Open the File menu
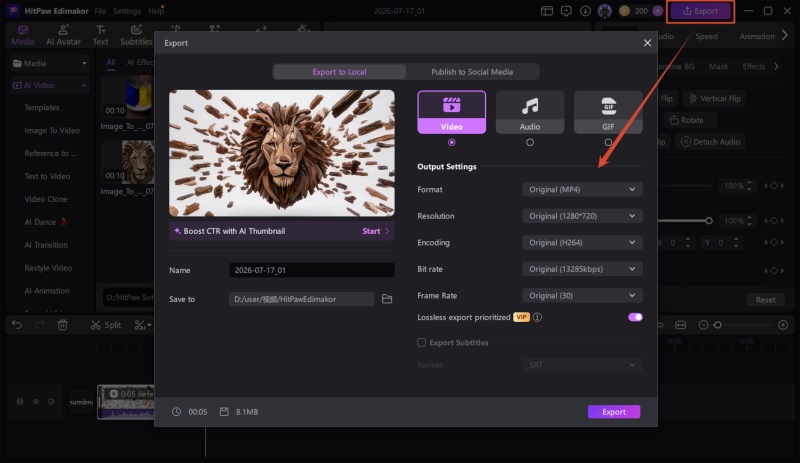 [100, 11]
